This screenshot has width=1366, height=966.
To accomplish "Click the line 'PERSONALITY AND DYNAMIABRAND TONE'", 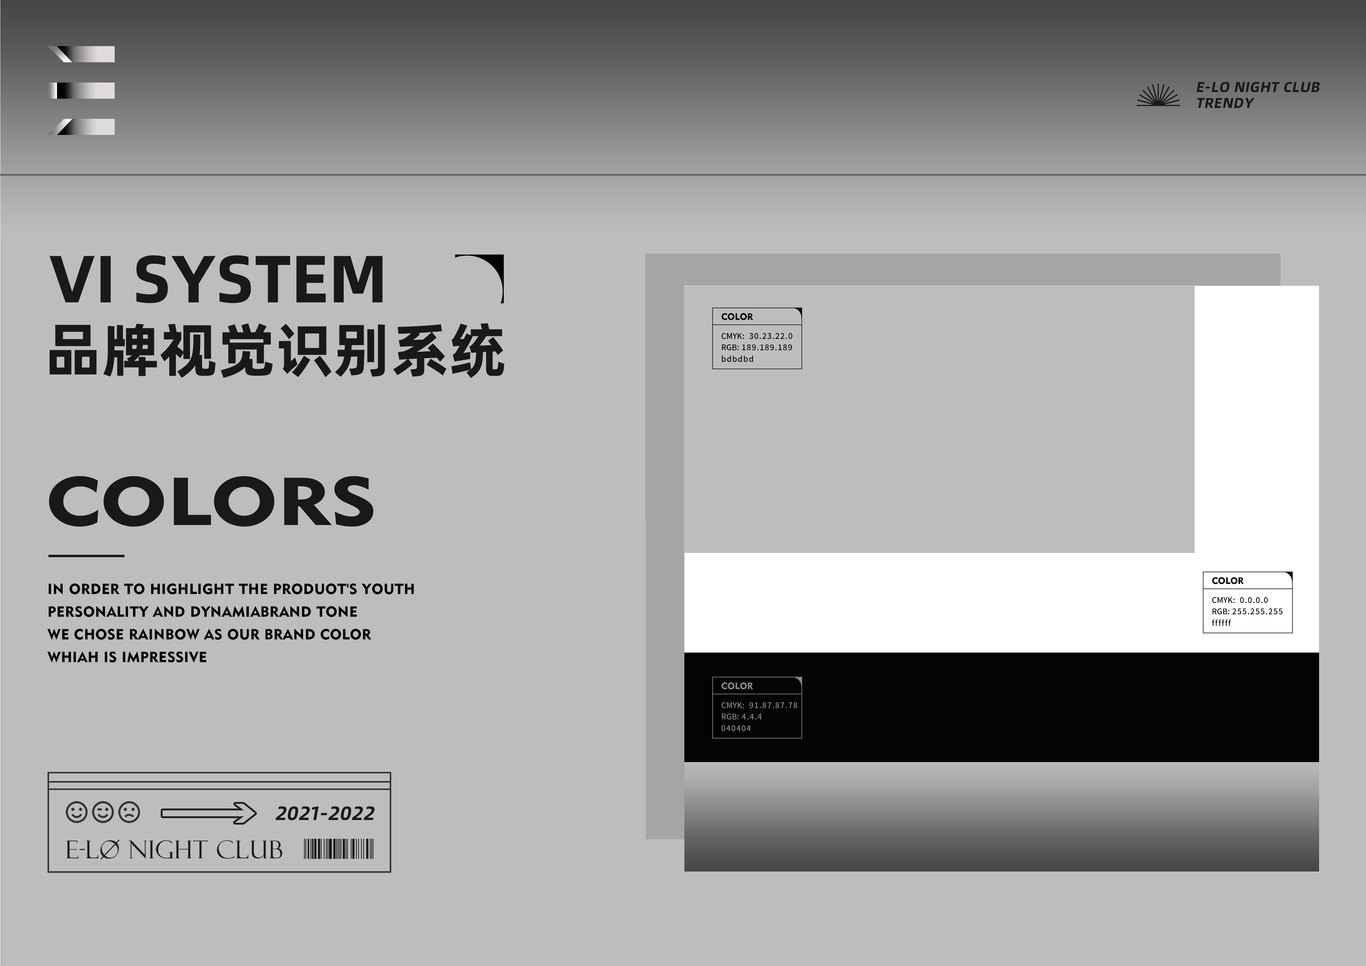I will pos(203,611).
